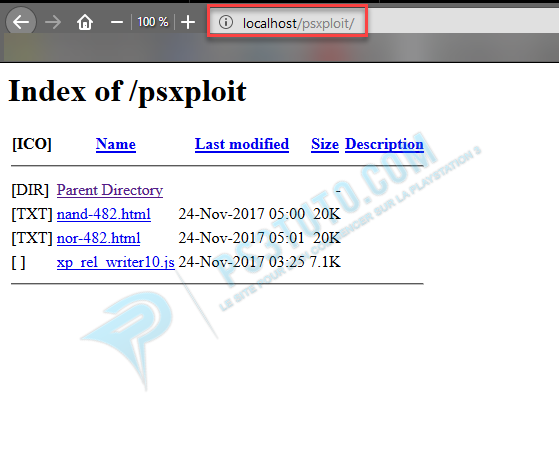This screenshot has width=559, height=455.
Task: Click the forward navigation arrow
Action: 53,22
